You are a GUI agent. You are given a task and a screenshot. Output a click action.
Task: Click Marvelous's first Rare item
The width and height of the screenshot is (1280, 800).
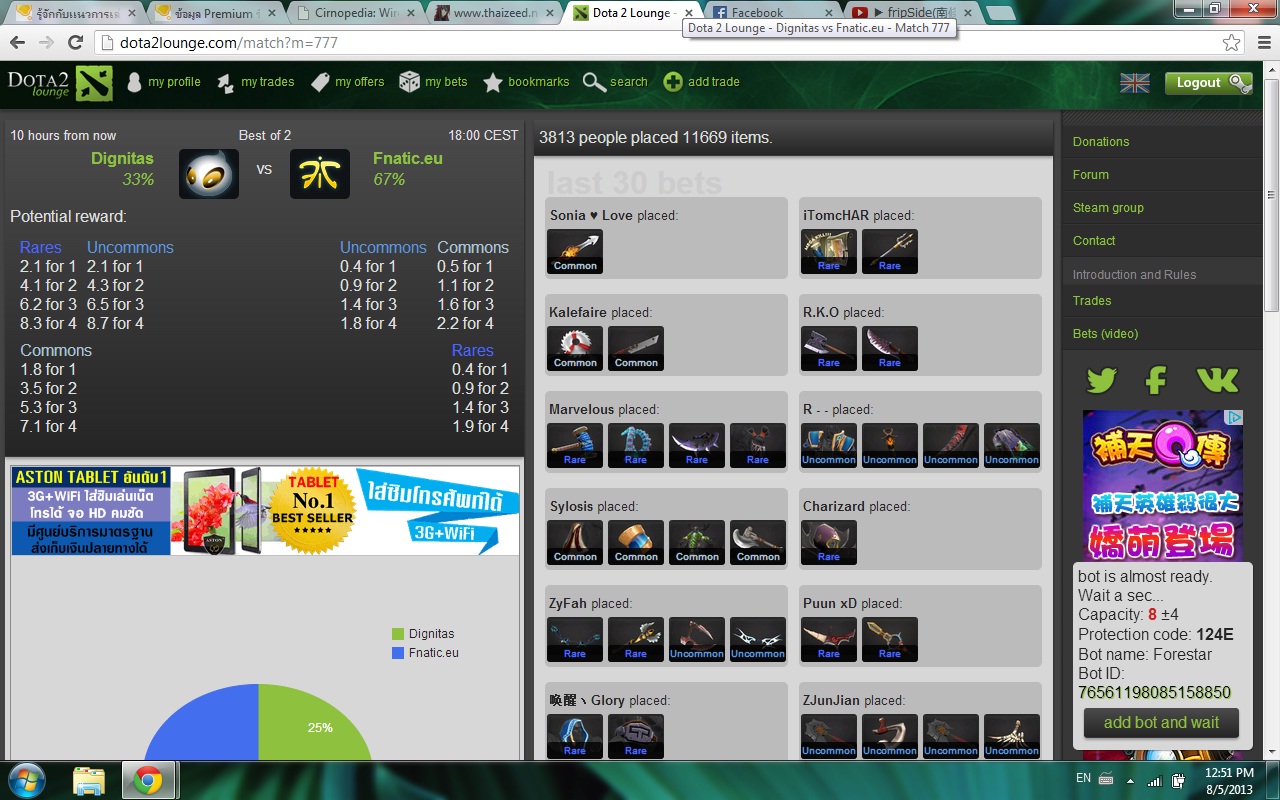575,445
